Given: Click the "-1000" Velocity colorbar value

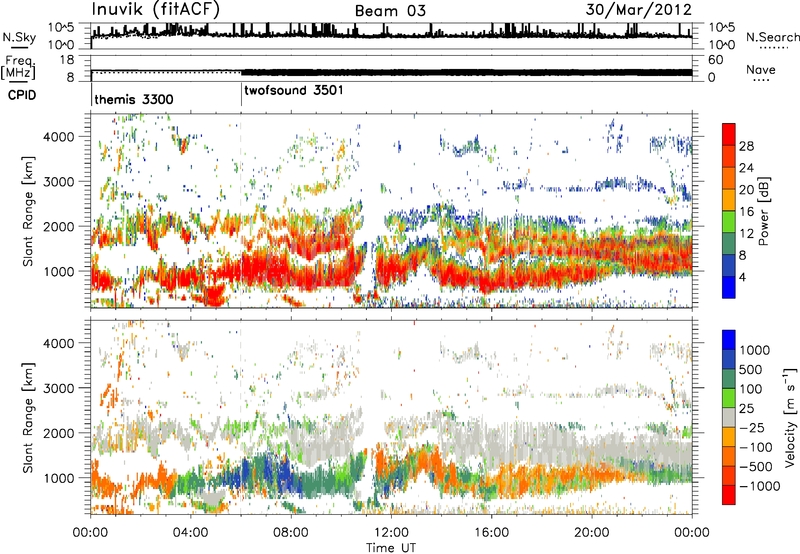Looking at the screenshot, I should 760,486.
